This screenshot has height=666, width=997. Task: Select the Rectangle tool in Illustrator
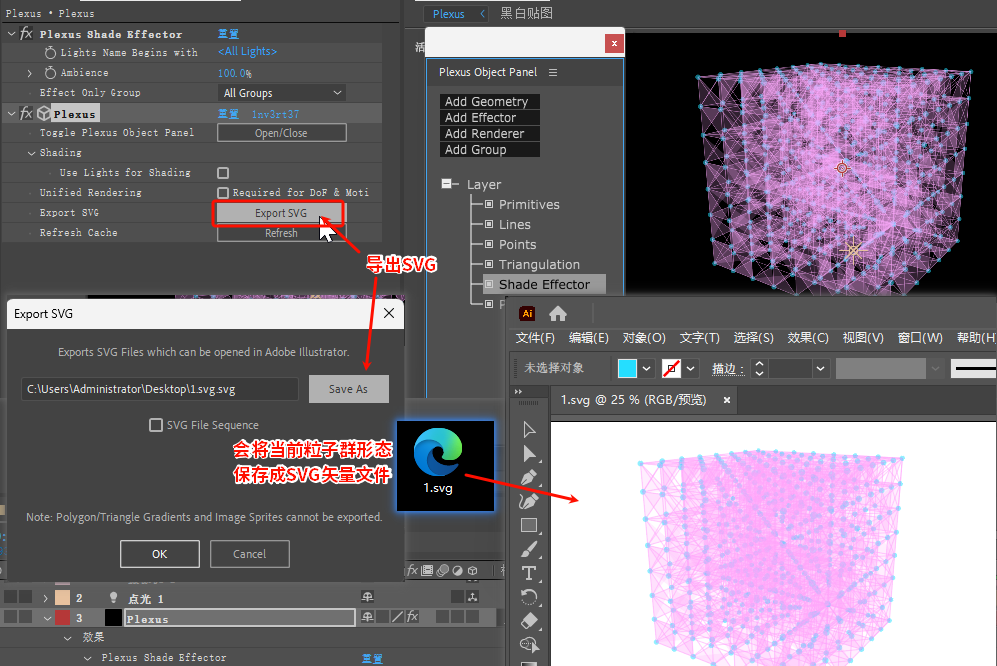(528, 525)
